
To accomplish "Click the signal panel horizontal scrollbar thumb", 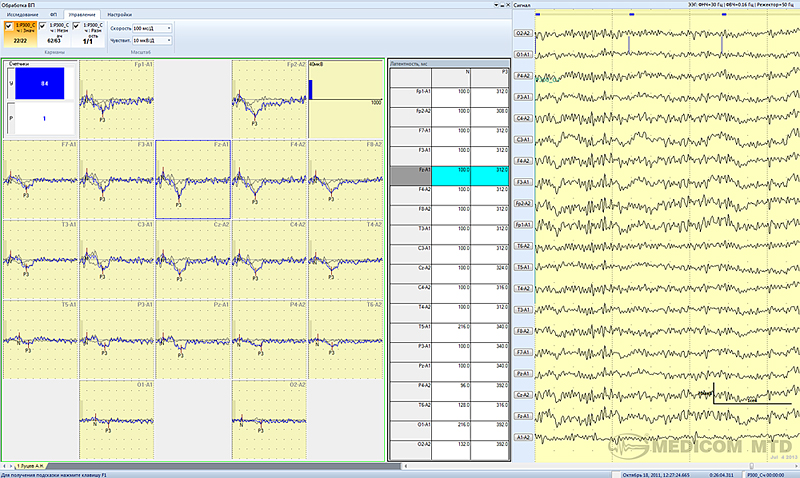I will click(x=752, y=466).
